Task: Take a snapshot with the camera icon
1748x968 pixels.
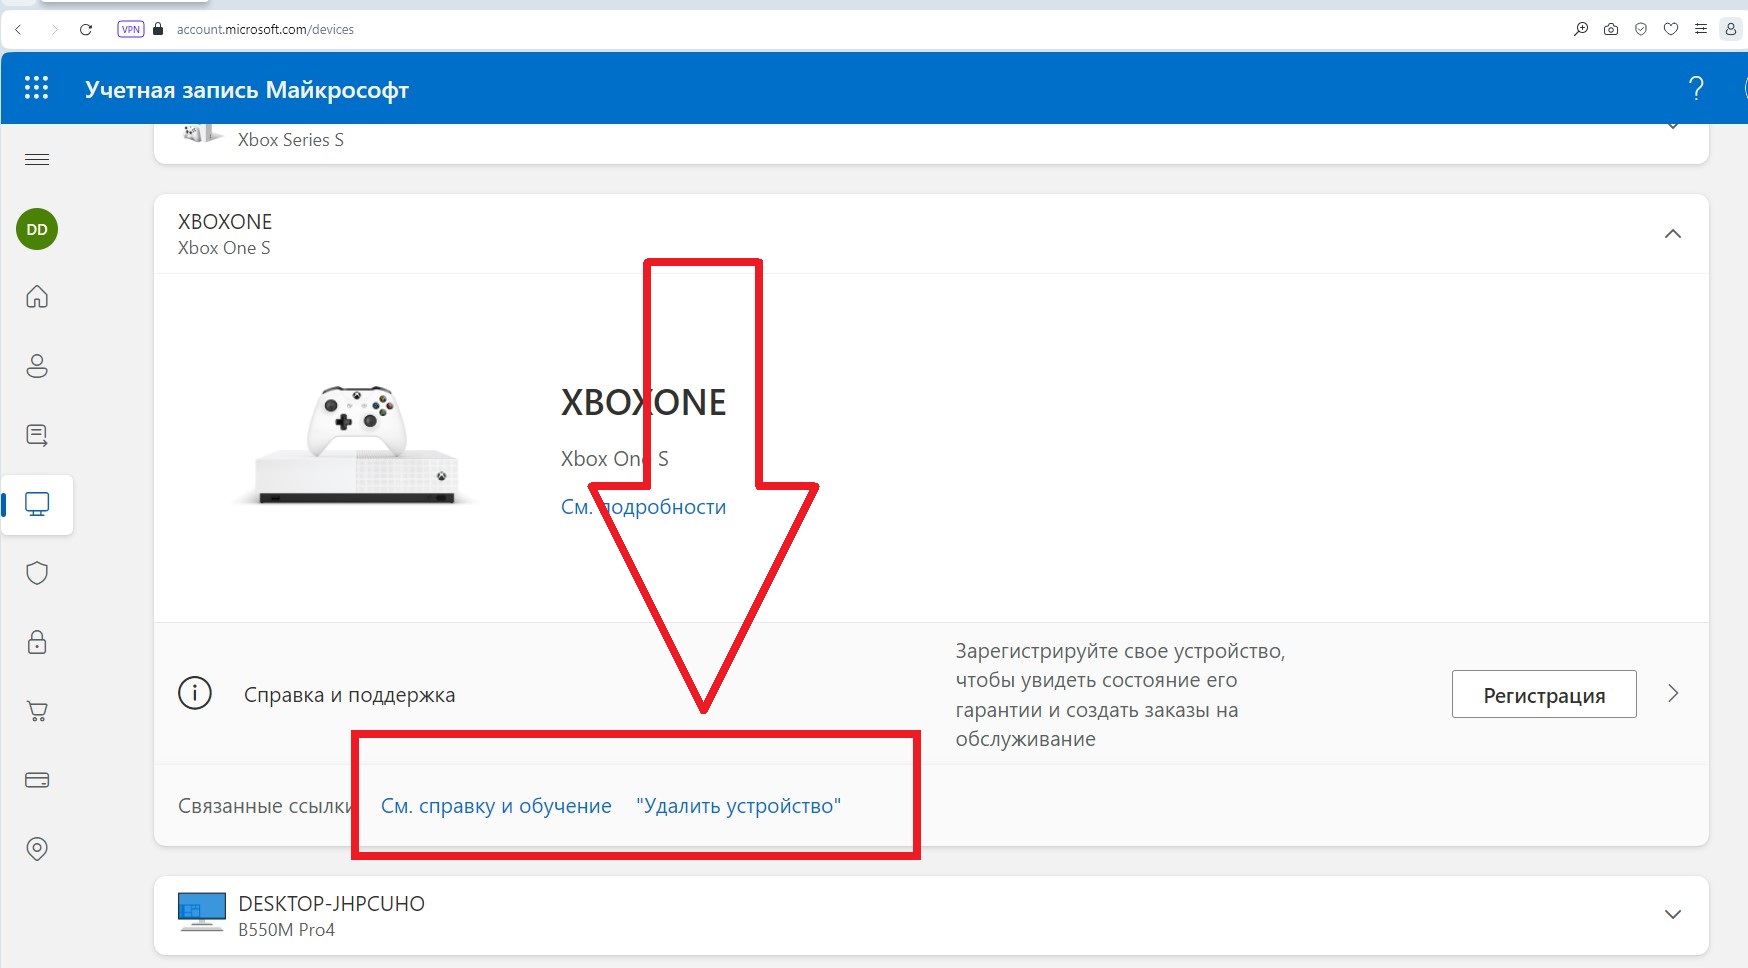Action: [x=1611, y=29]
